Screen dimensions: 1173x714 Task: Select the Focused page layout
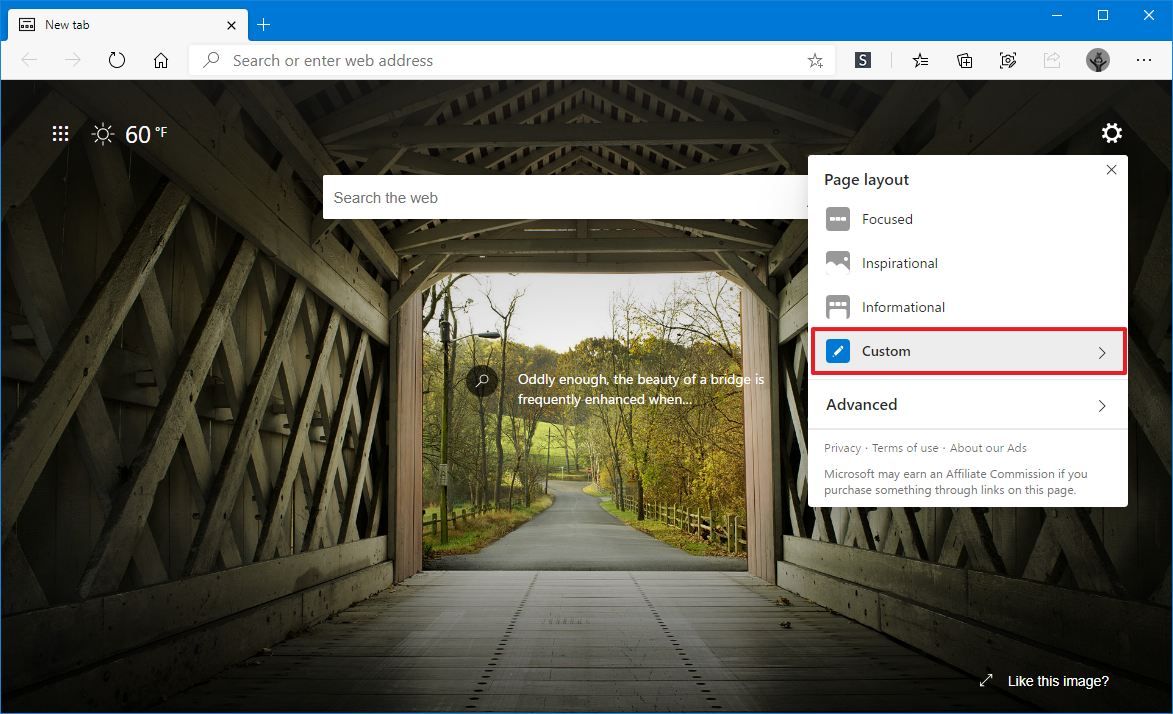pos(886,219)
